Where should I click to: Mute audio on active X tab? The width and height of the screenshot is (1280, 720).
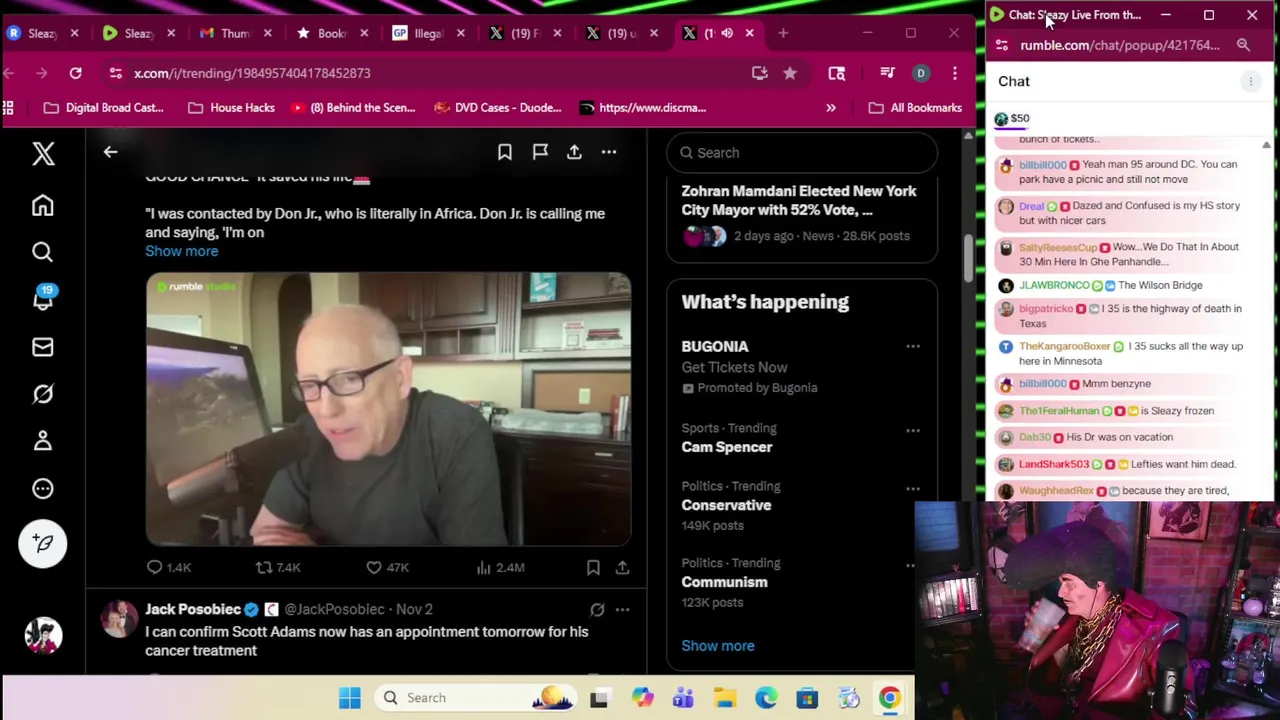point(727,33)
